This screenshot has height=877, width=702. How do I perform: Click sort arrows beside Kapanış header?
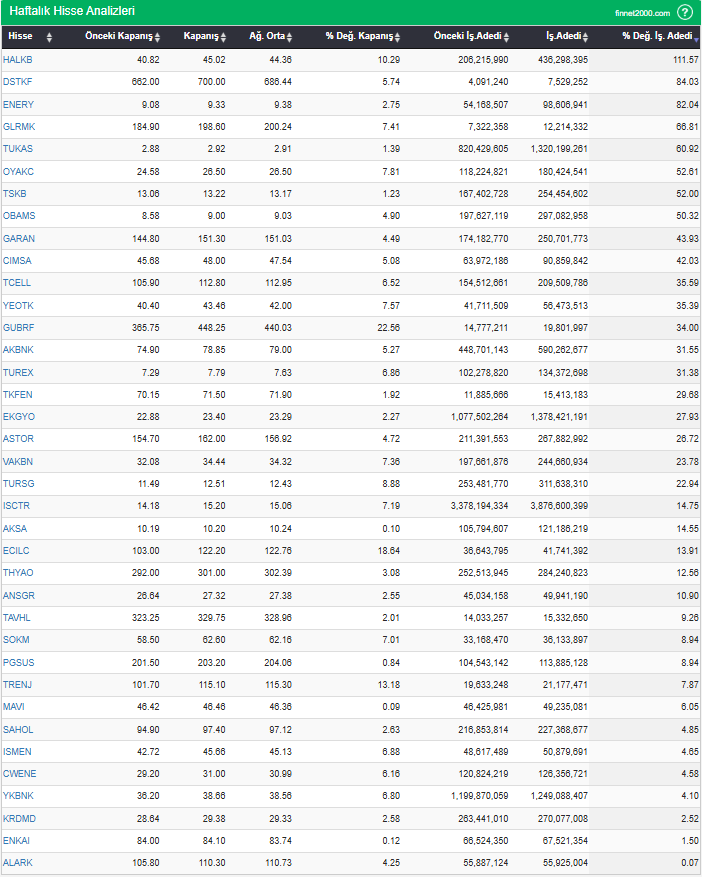coord(224,37)
